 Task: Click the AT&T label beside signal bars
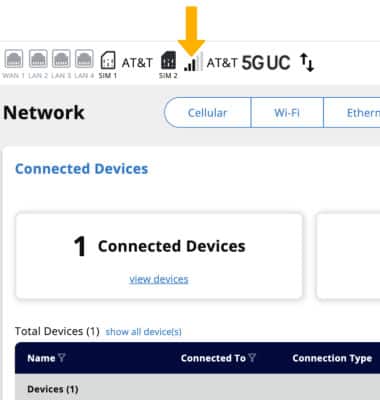(222, 62)
